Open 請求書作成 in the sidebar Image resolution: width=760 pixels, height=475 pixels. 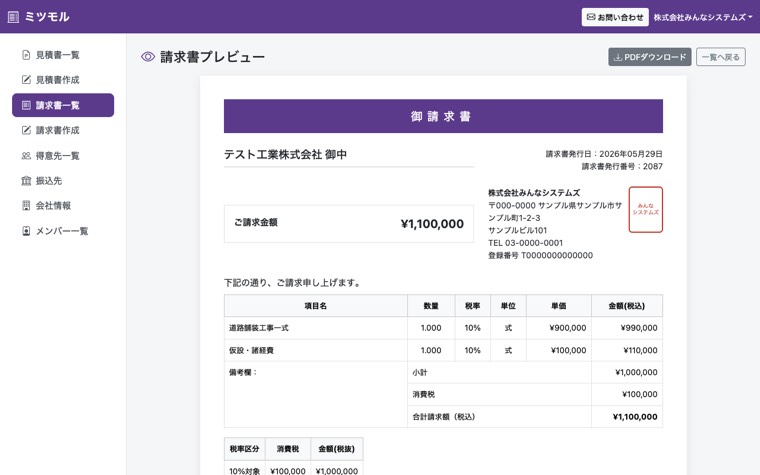(x=63, y=130)
